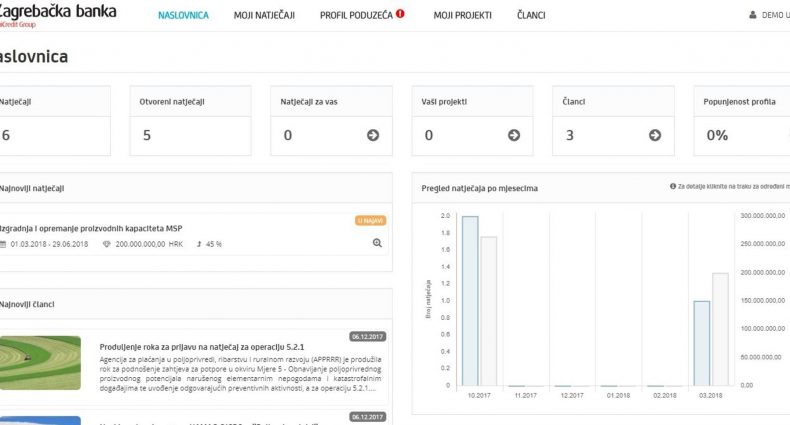This screenshot has height=425, width=790.
Task: Switch to Moji projekti tab
Action: point(463,16)
